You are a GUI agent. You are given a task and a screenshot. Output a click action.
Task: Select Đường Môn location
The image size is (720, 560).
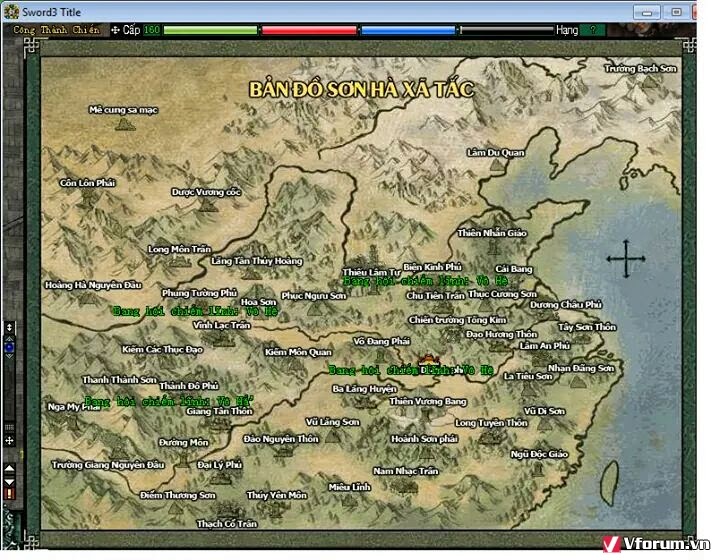pos(184,442)
